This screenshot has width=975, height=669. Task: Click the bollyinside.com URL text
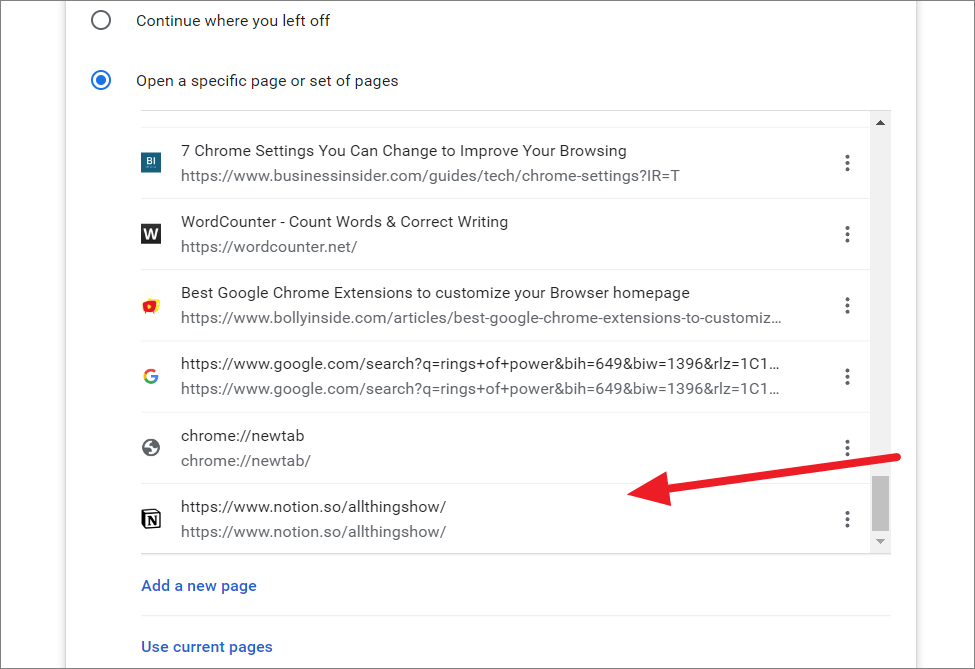click(x=481, y=318)
